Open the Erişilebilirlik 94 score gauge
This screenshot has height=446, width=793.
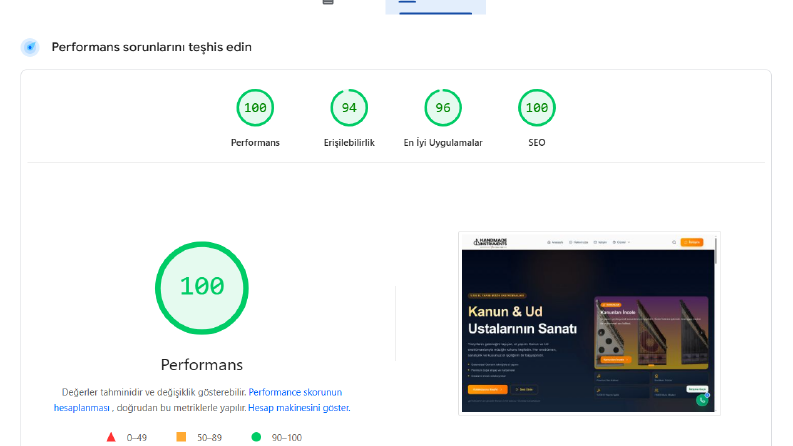(x=349, y=108)
